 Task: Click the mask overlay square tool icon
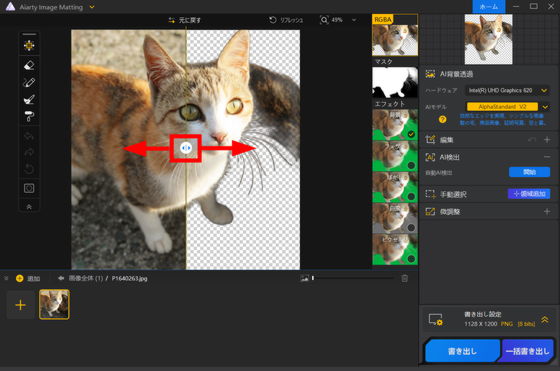[x=29, y=188]
